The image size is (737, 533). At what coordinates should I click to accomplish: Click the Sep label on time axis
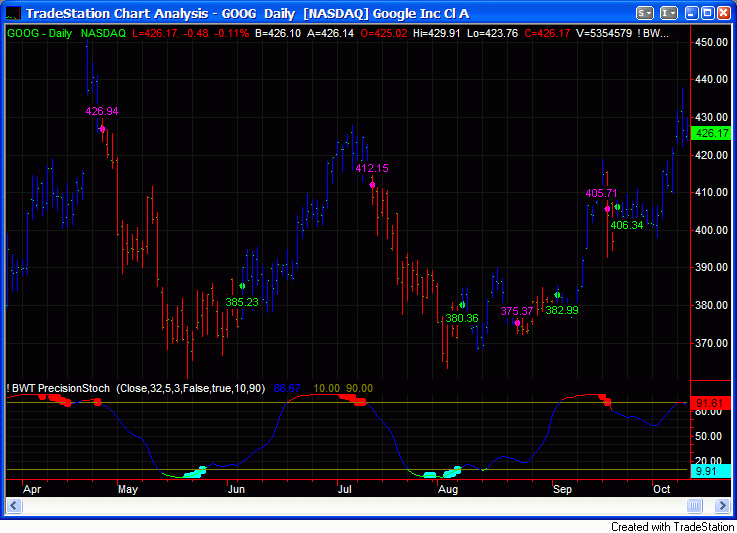point(562,490)
